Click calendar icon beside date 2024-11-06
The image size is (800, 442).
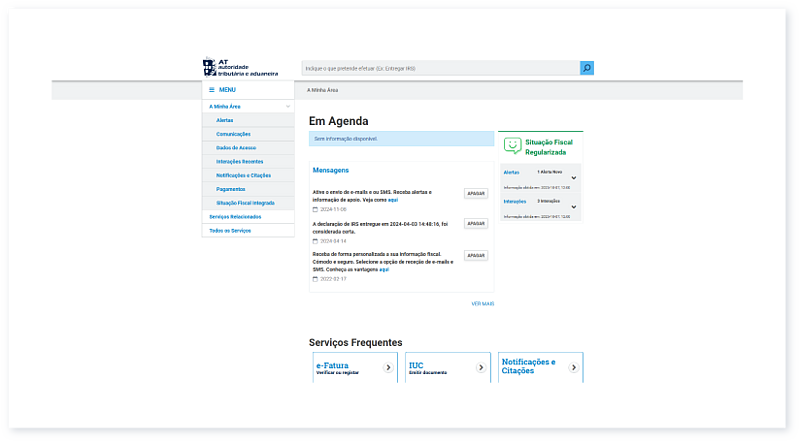(315, 209)
